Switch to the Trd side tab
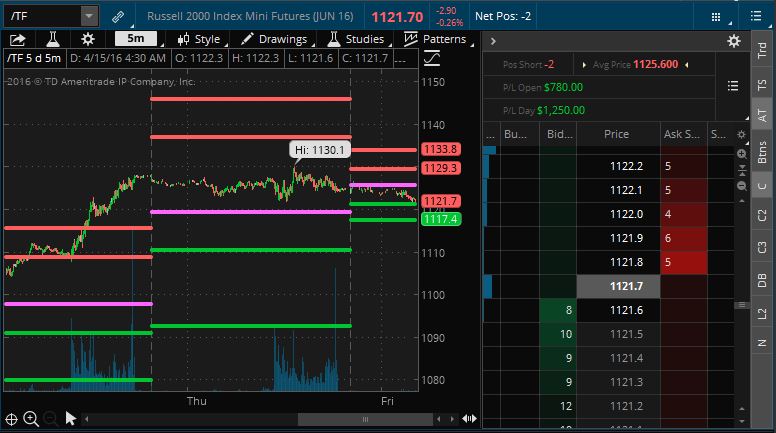The height and width of the screenshot is (433, 776). (762, 47)
